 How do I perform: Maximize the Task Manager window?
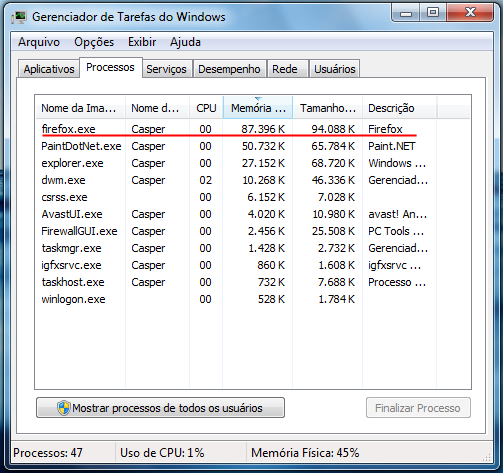(x=433, y=13)
